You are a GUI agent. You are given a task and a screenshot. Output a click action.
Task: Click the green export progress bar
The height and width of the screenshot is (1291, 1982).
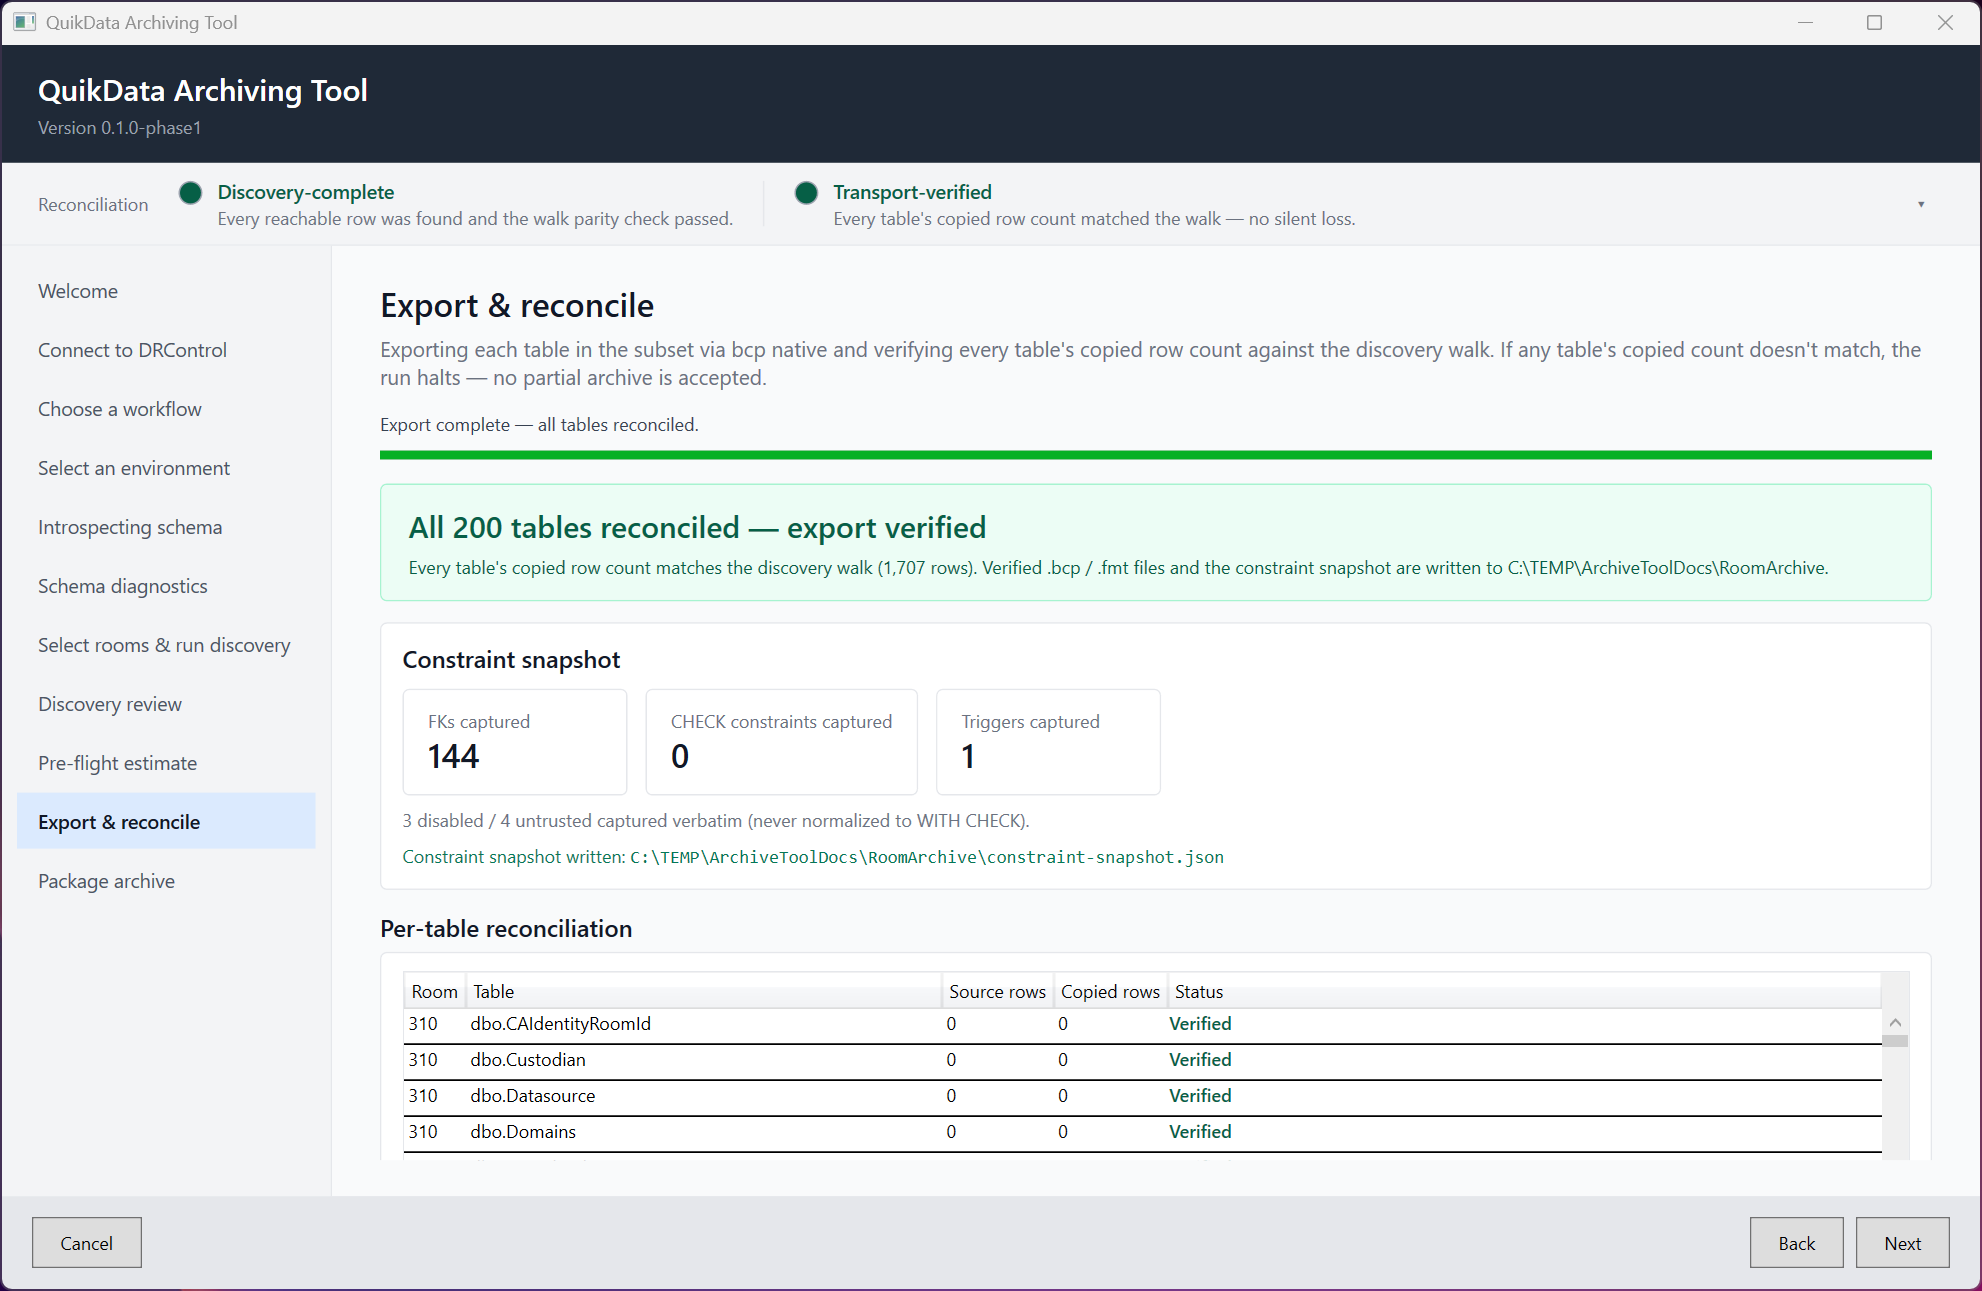tap(1155, 455)
